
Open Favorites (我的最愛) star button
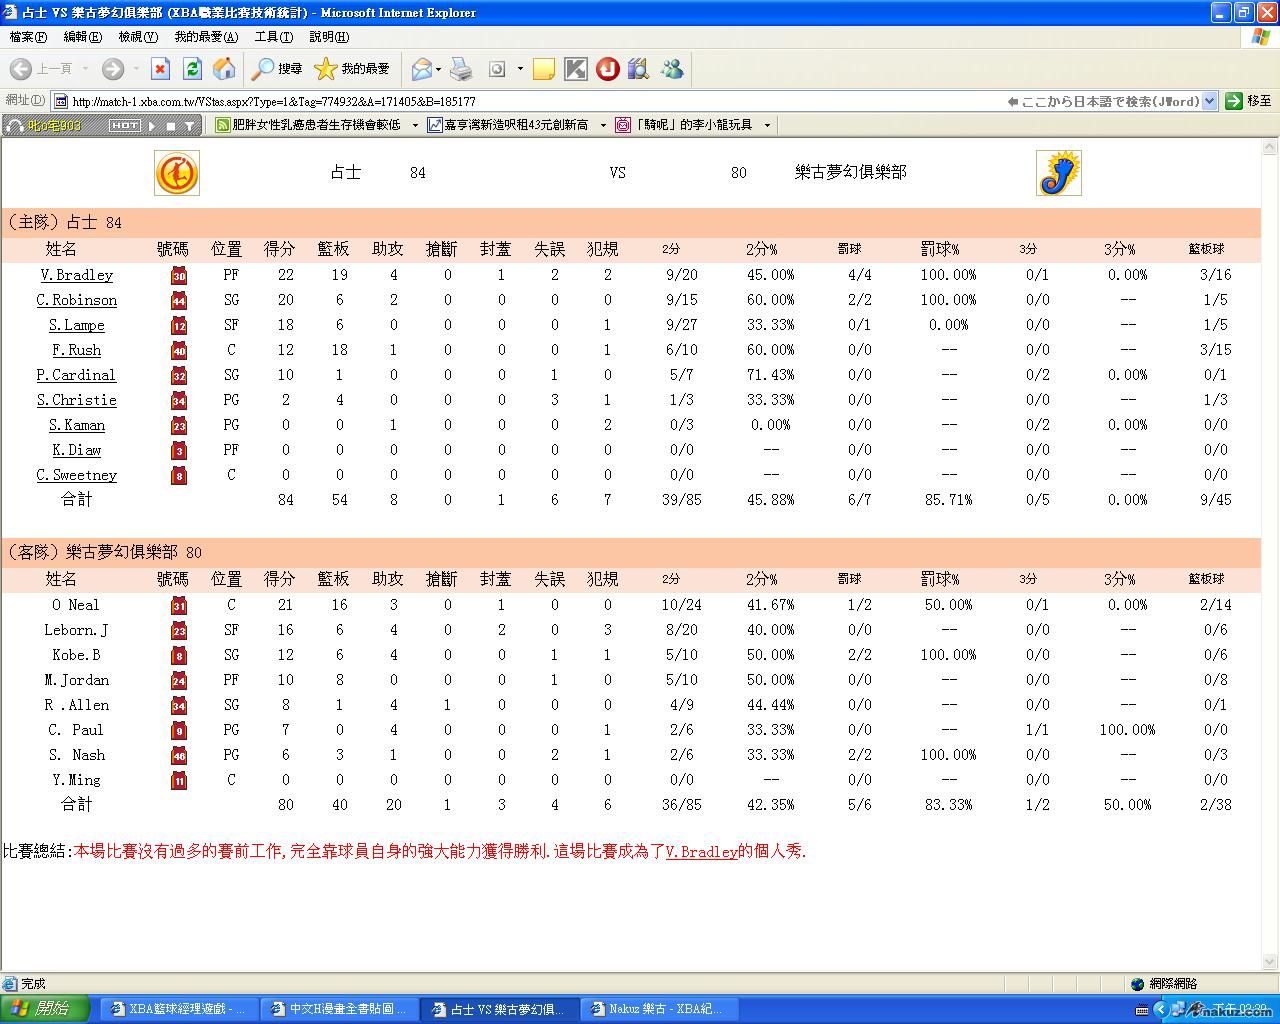pos(352,68)
